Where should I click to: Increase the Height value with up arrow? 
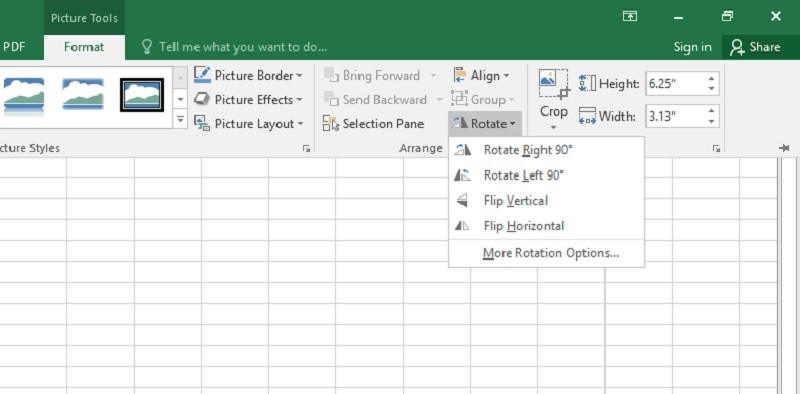712,79
